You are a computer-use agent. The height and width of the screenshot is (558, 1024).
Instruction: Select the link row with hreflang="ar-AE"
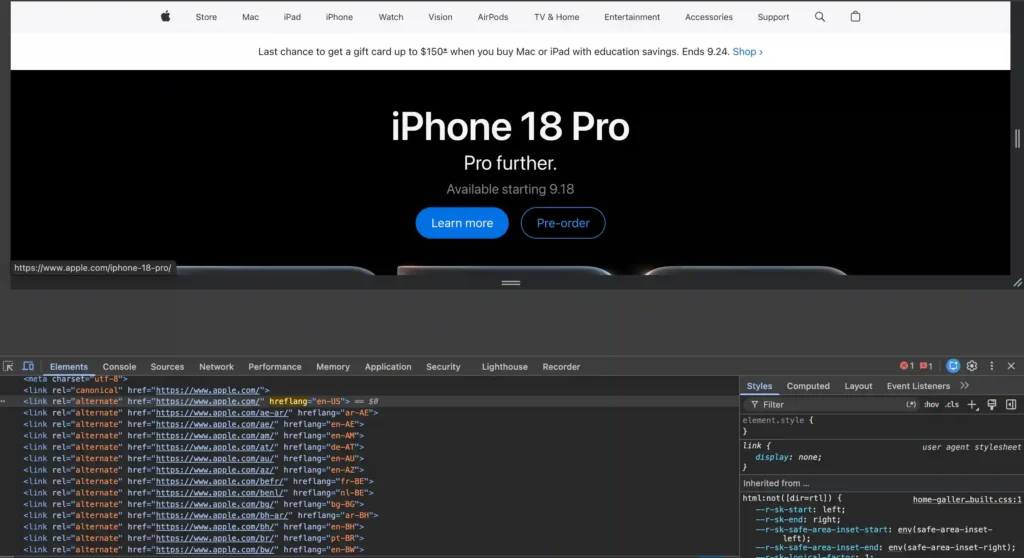tap(200, 413)
